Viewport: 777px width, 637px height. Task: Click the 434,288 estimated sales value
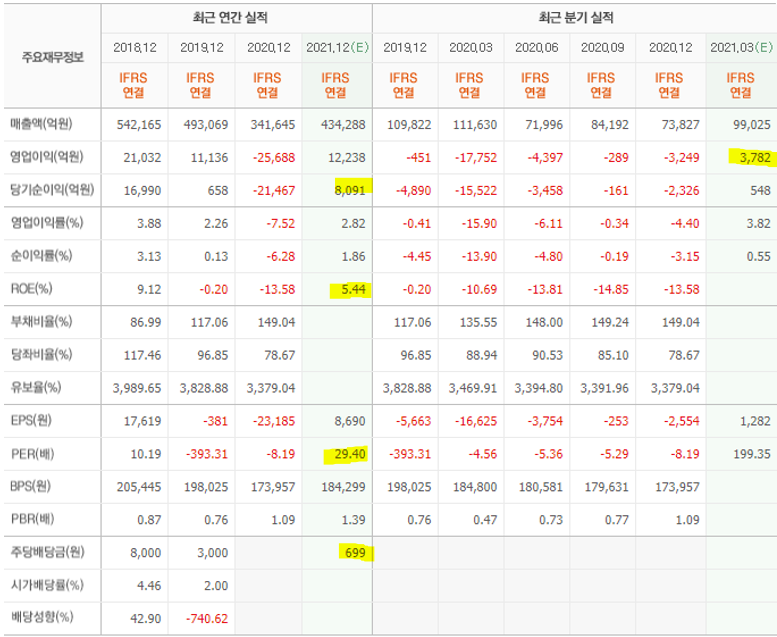[x=343, y=124]
